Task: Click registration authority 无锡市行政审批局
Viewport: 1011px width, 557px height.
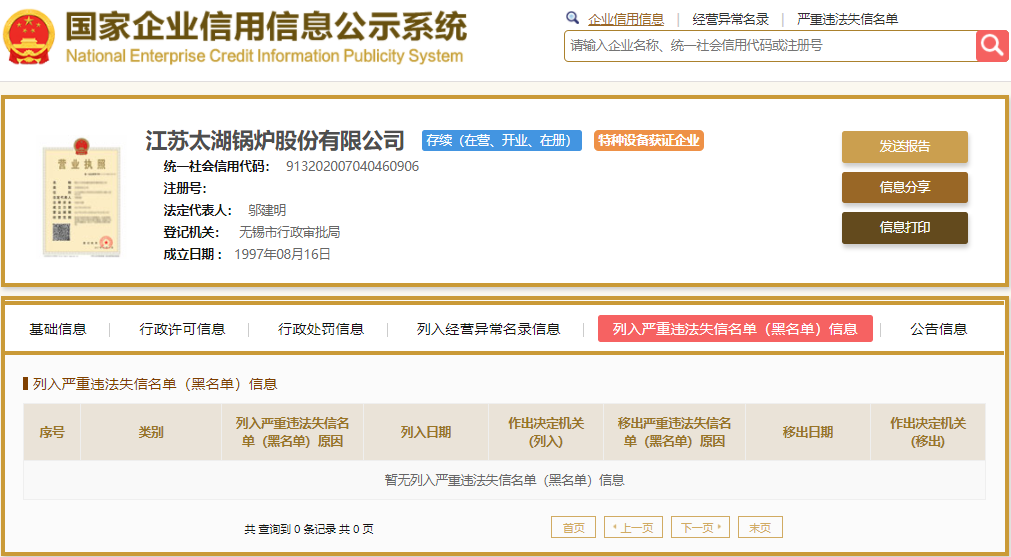Action: click(x=290, y=232)
